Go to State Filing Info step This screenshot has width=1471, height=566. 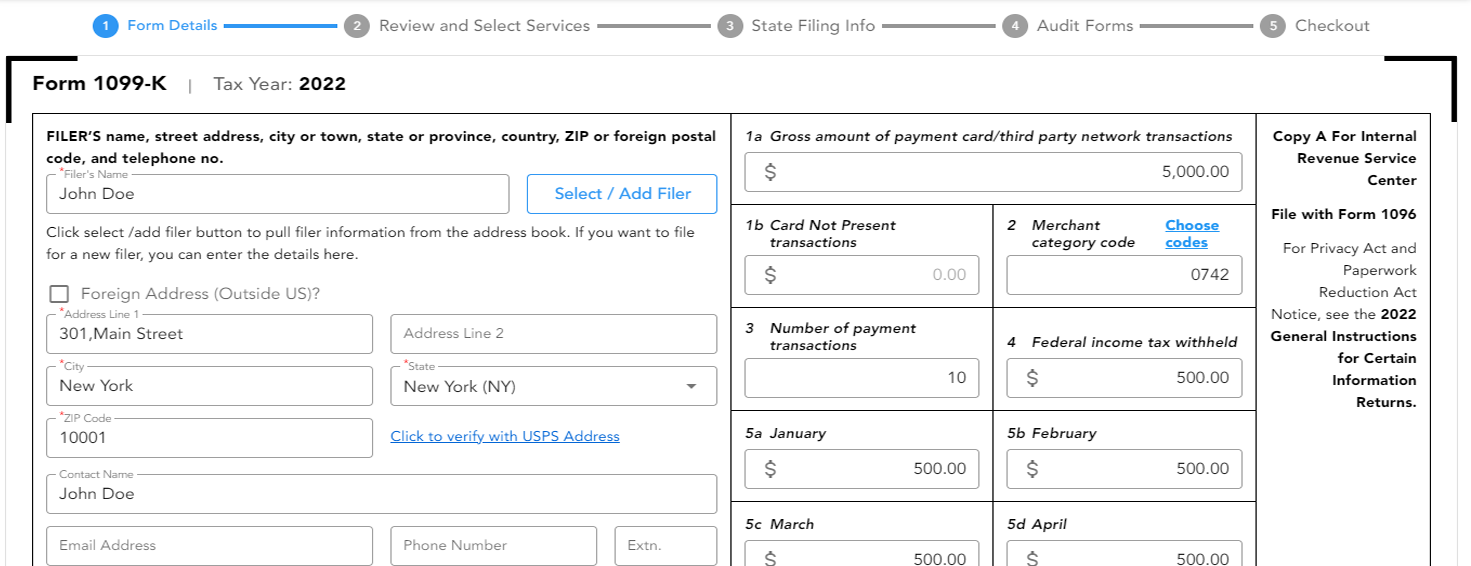point(813,26)
